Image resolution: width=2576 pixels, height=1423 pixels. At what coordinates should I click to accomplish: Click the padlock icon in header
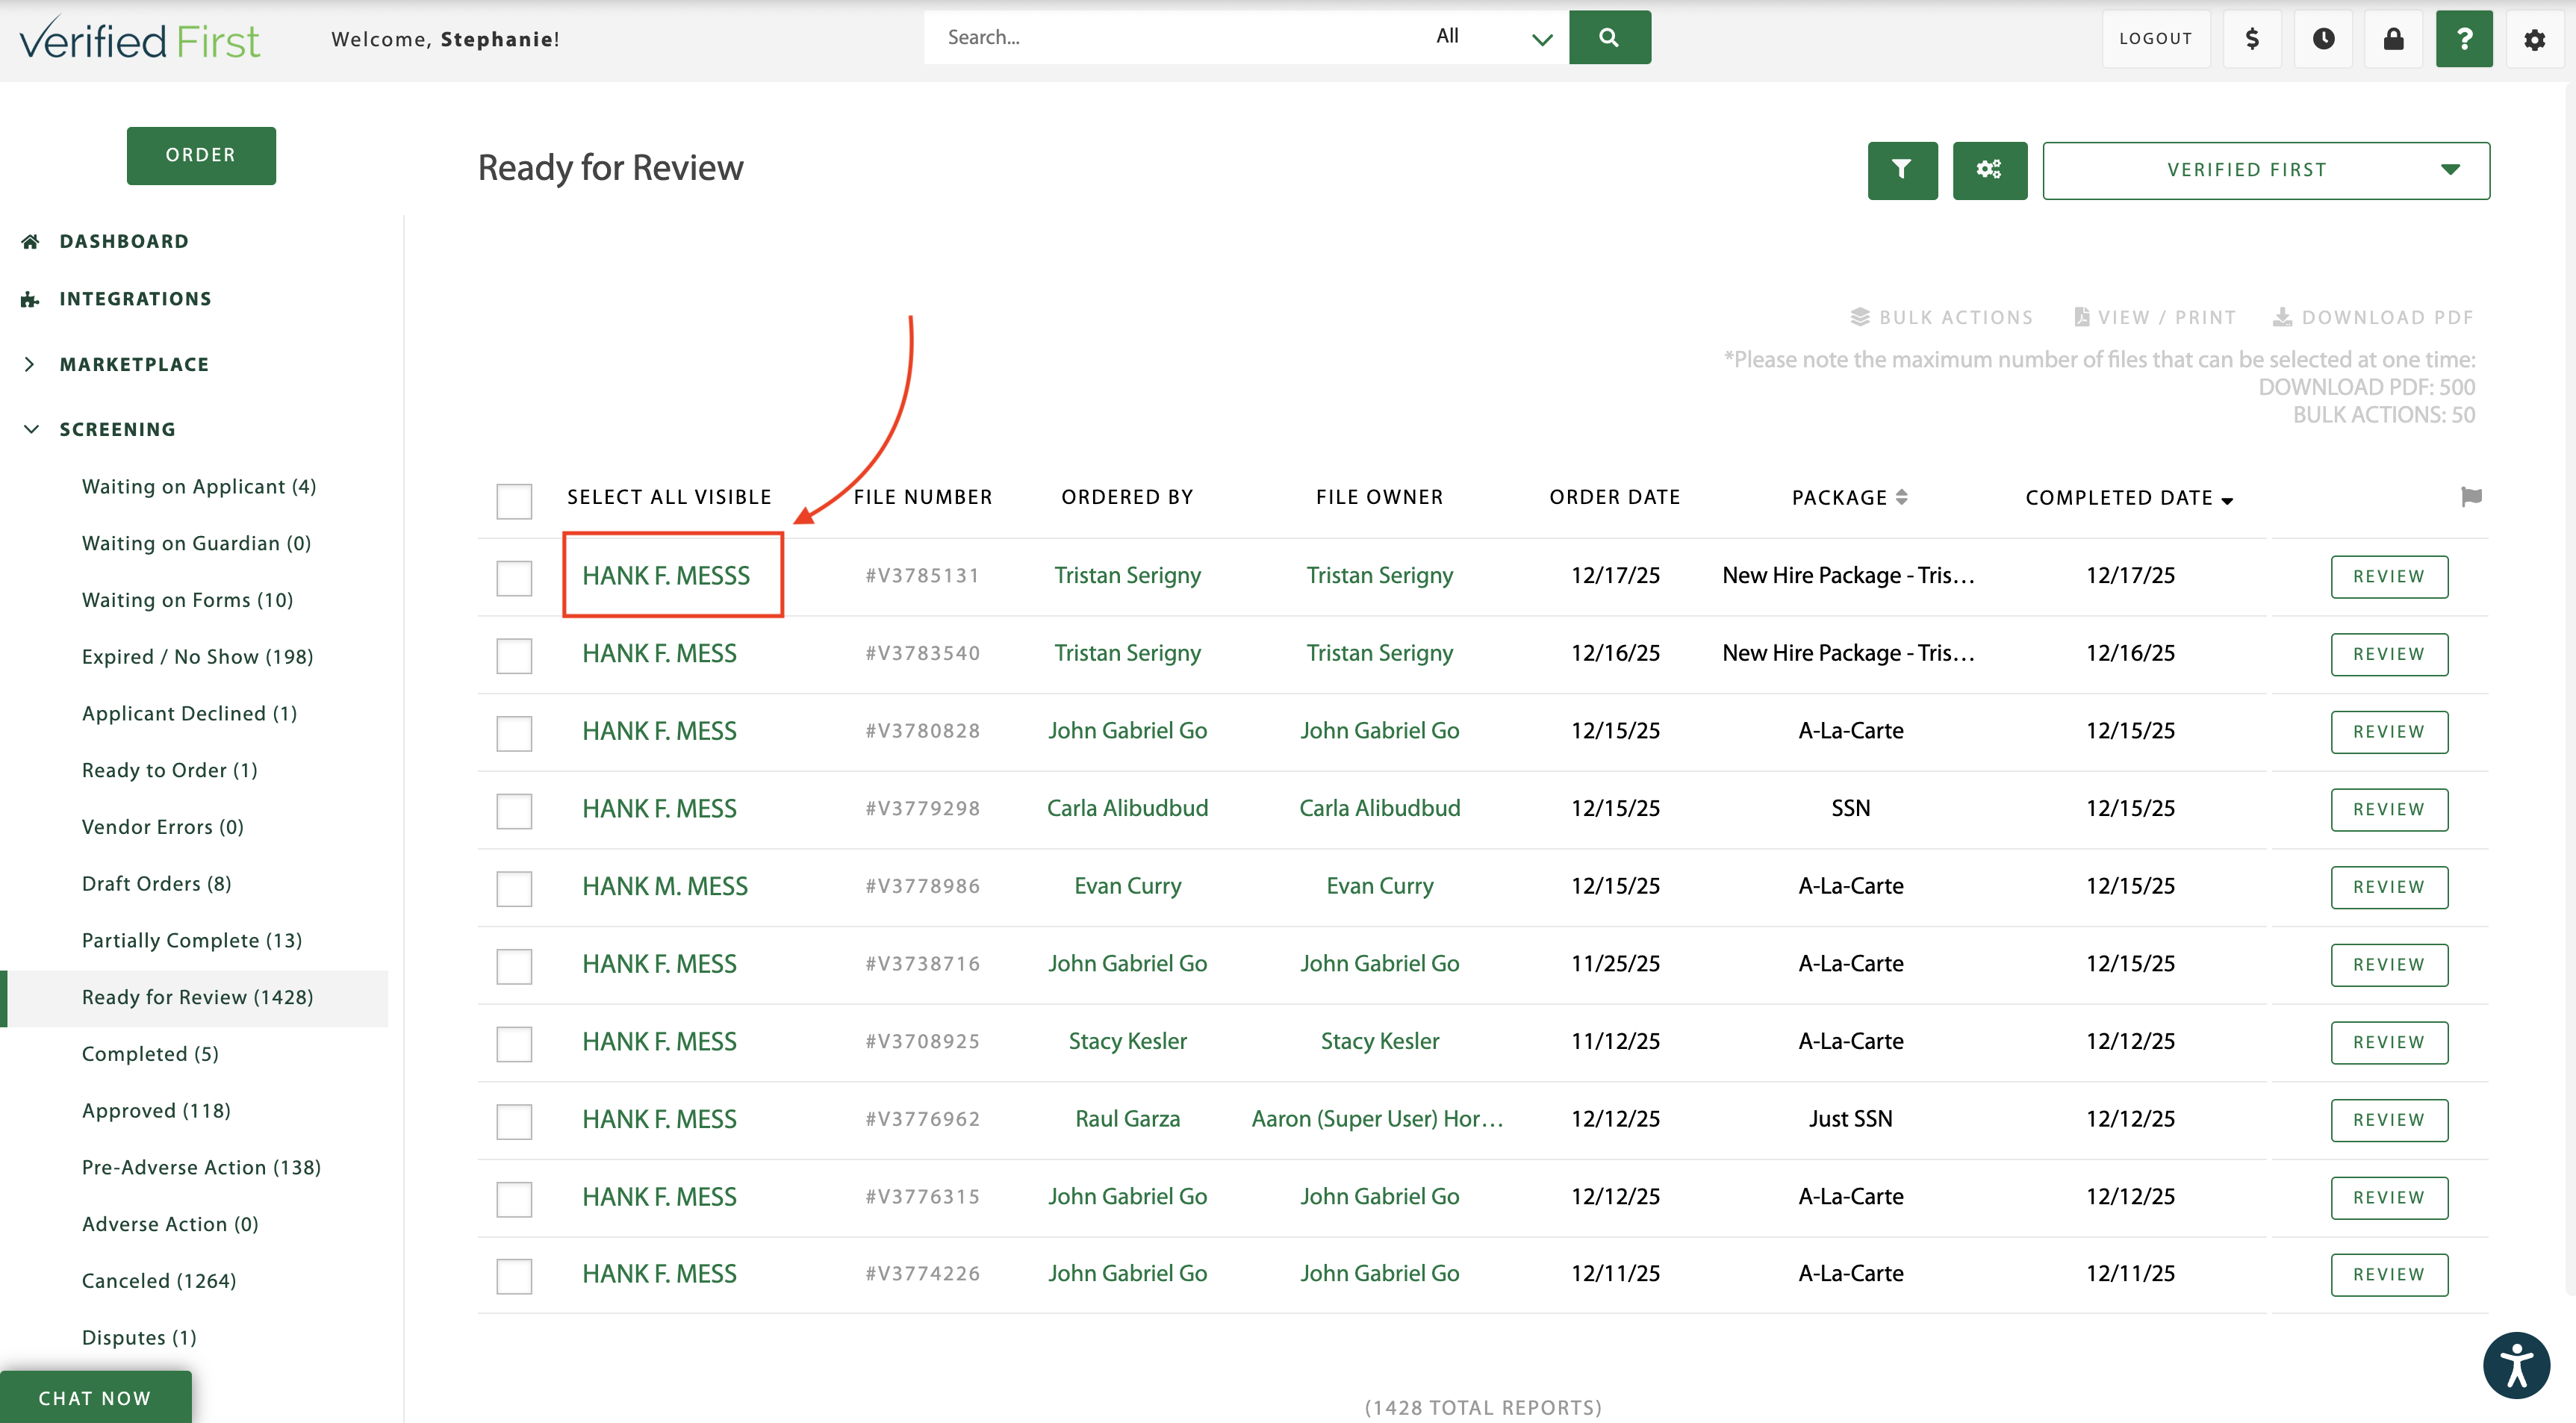click(2393, 39)
